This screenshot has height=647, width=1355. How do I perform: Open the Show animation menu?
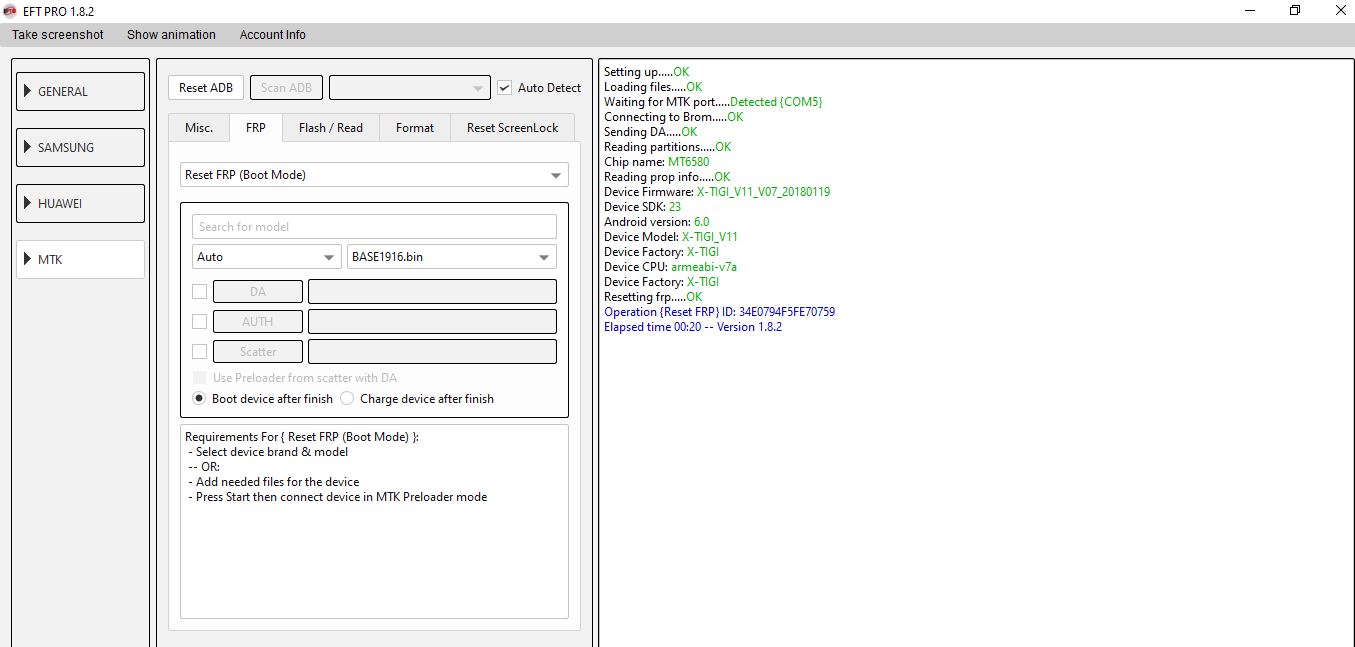click(171, 35)
